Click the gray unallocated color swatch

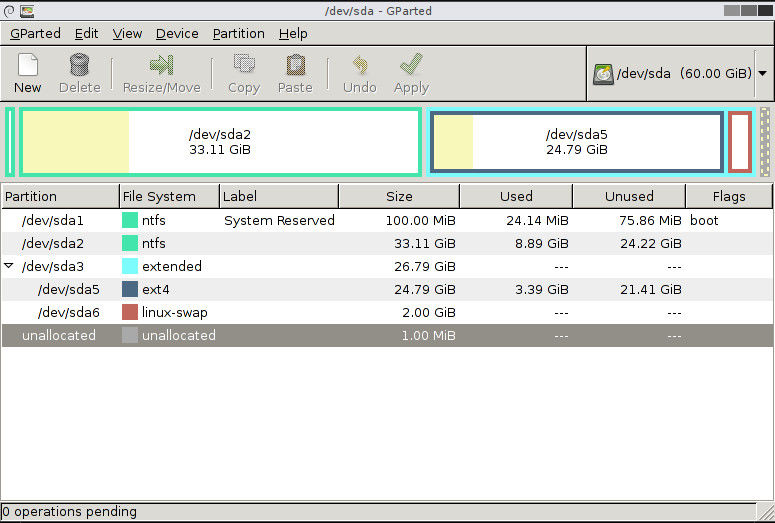(129, 335)
